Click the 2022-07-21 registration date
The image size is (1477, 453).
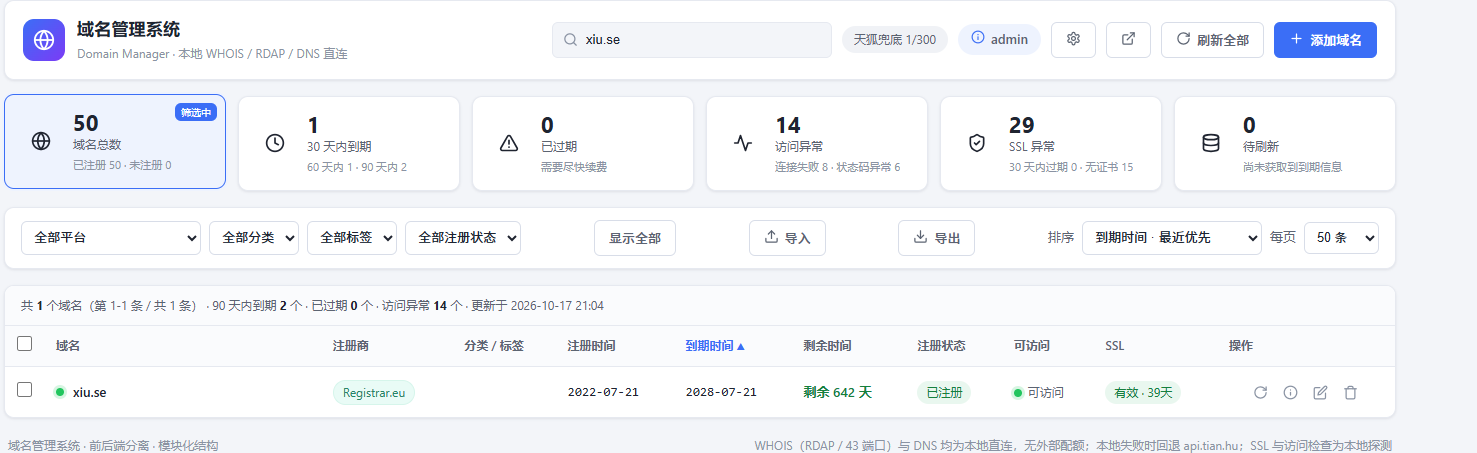pyautogui.click(x=603, y=392)
